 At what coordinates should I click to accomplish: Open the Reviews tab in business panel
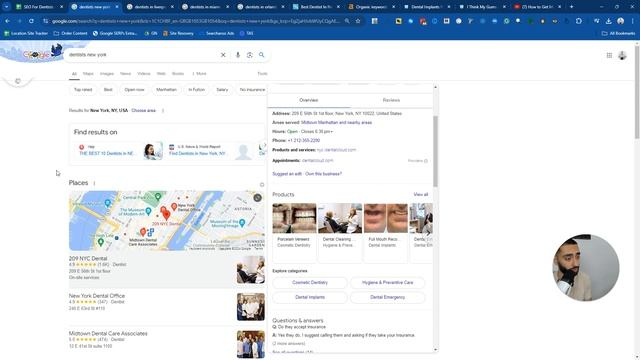(391, 100)
